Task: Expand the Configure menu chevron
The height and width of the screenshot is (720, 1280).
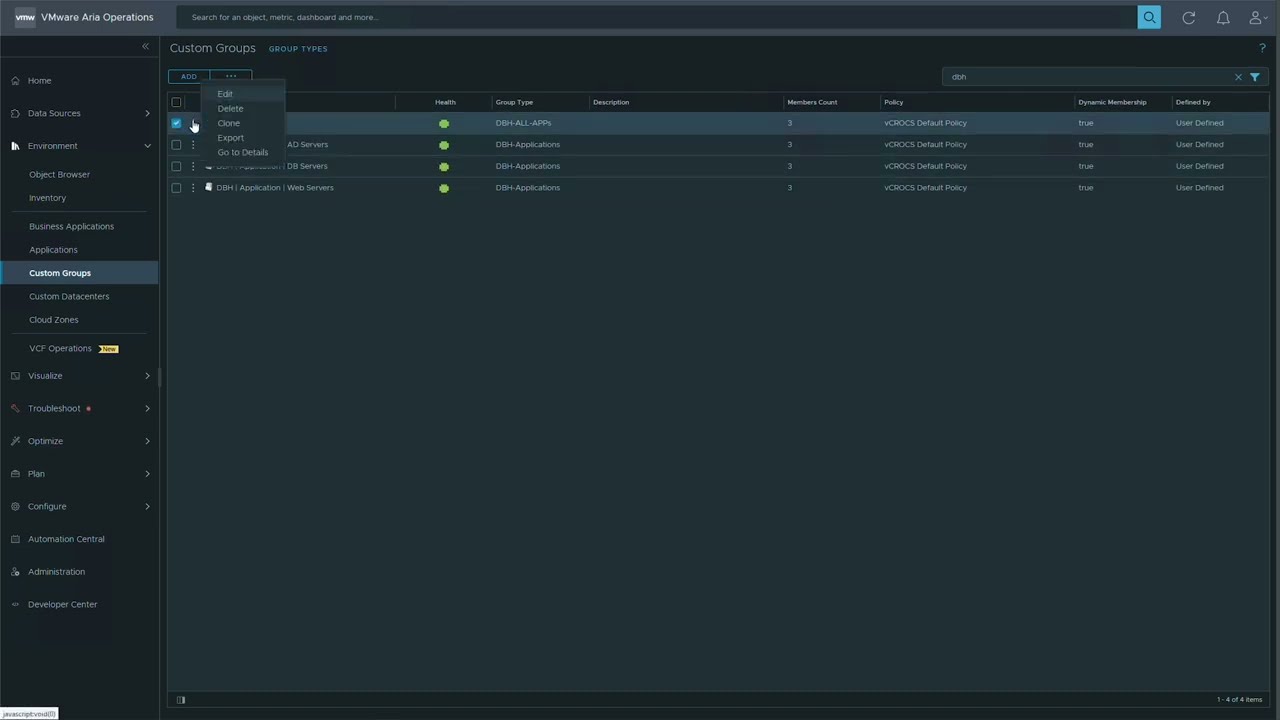Action: tap(147, 507)
